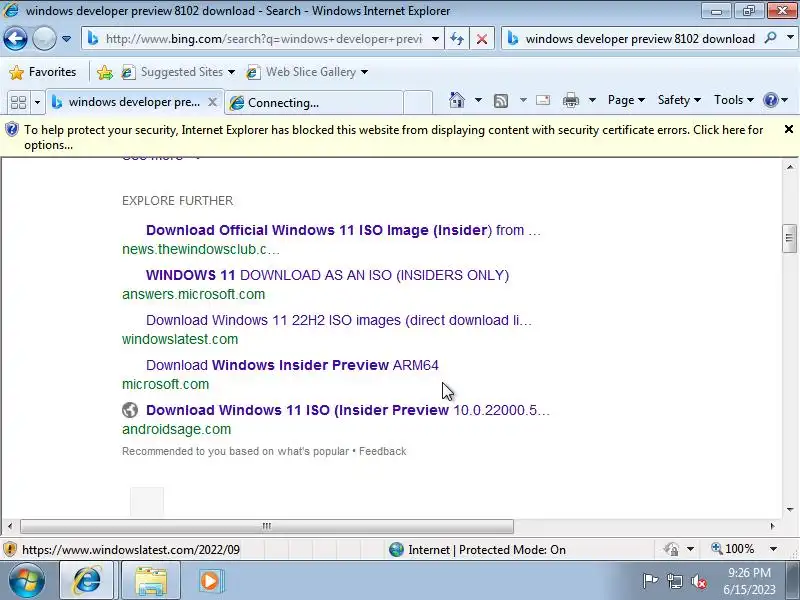Click the Feedback link below recommendations
The width and height of the screenshot is (800, 600).
point(383,451)
